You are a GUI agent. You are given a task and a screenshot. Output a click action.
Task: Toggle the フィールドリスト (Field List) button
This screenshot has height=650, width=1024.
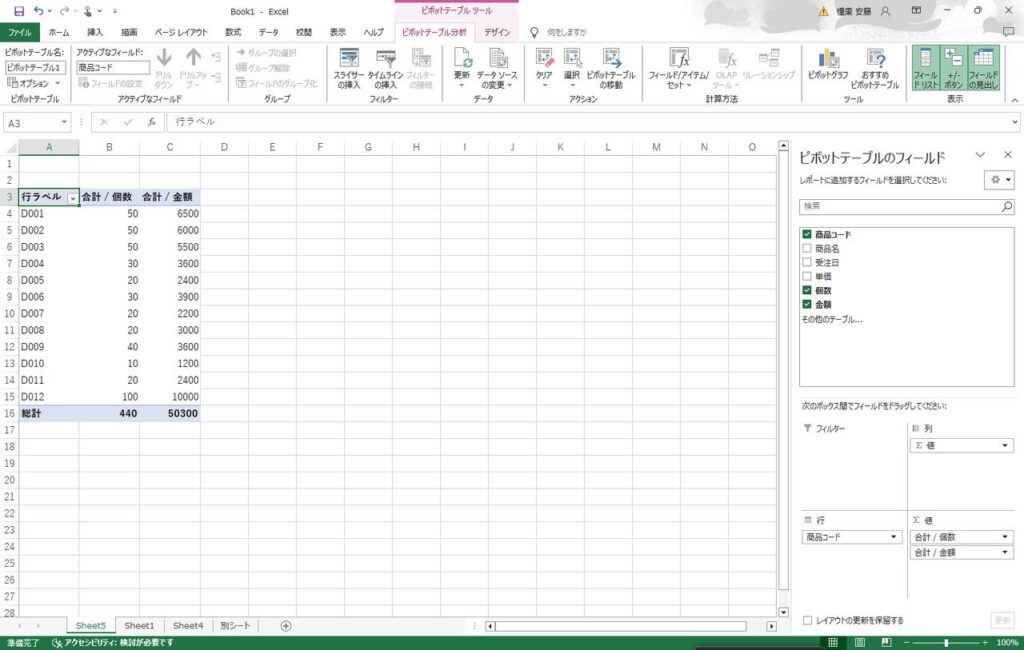(925, 68)
